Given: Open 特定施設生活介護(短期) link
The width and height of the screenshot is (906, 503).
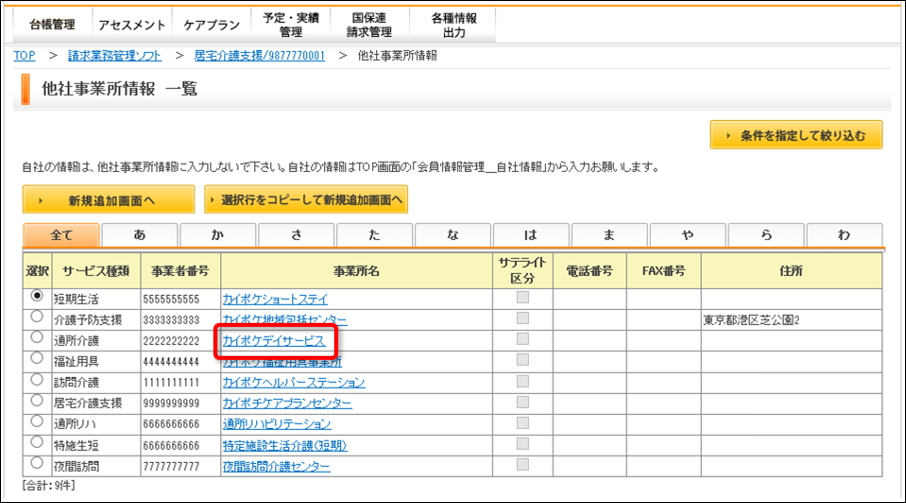Looking at the screenshot, I should click(x=285, y=445).
